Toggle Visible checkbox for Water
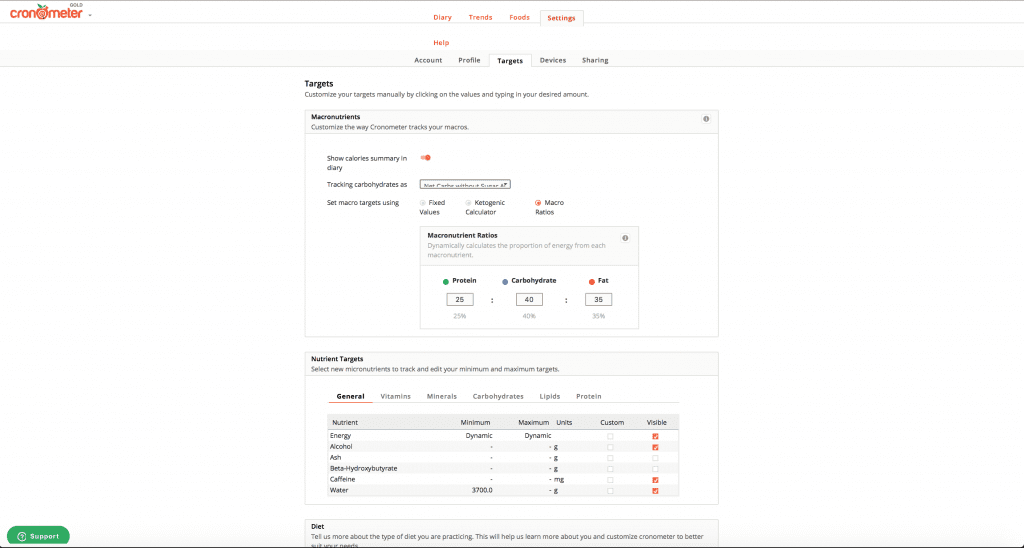Viewport: 1024px width, 548px height. [x=655, y=491]
